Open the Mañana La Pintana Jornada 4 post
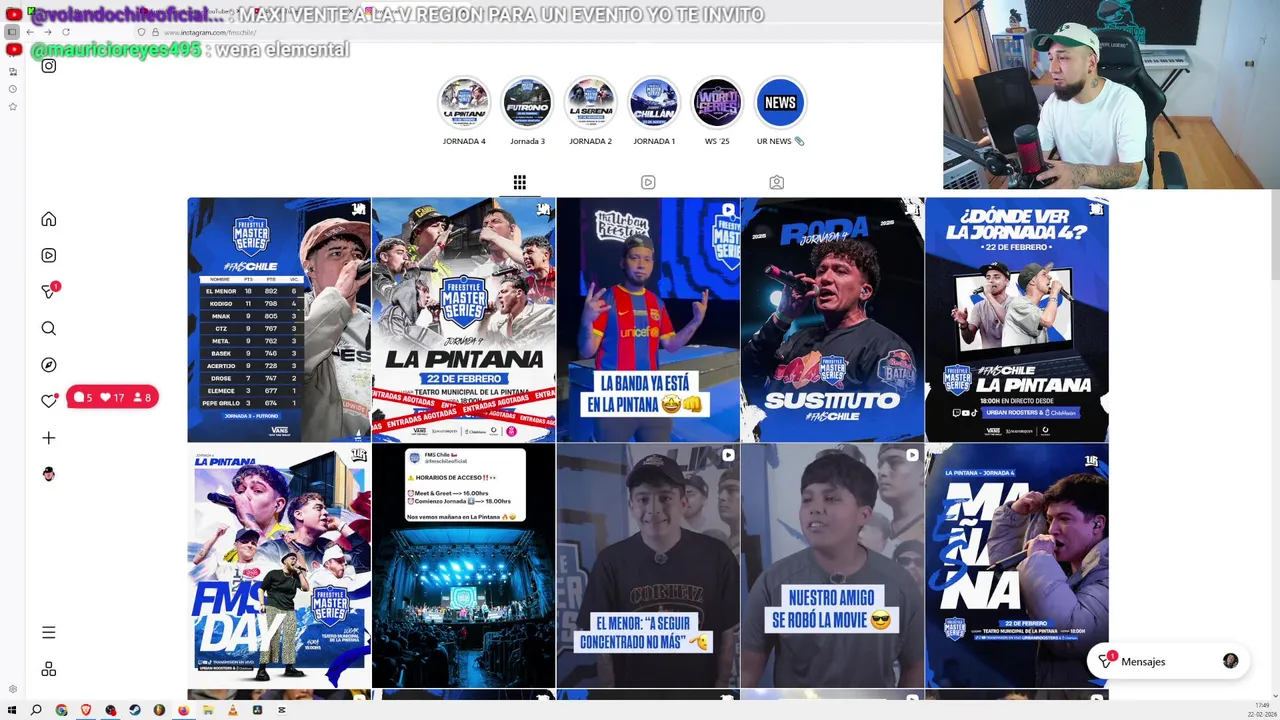 tap(1017, 566)
